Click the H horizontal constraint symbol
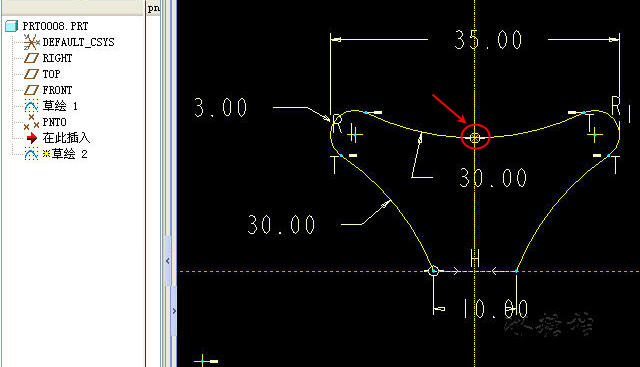 click(475, 258)
